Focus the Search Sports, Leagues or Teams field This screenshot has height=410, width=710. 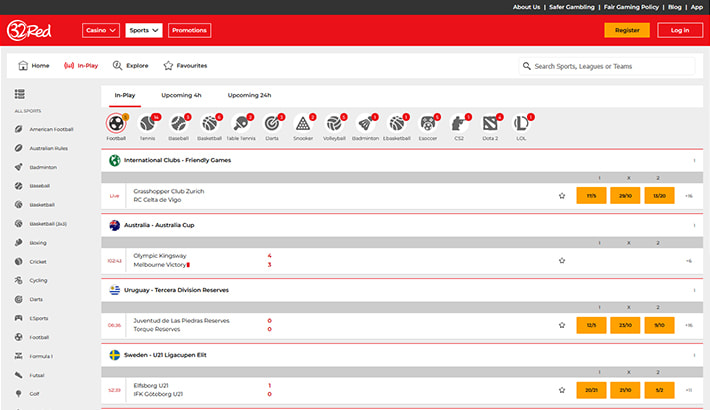(607, 66)
